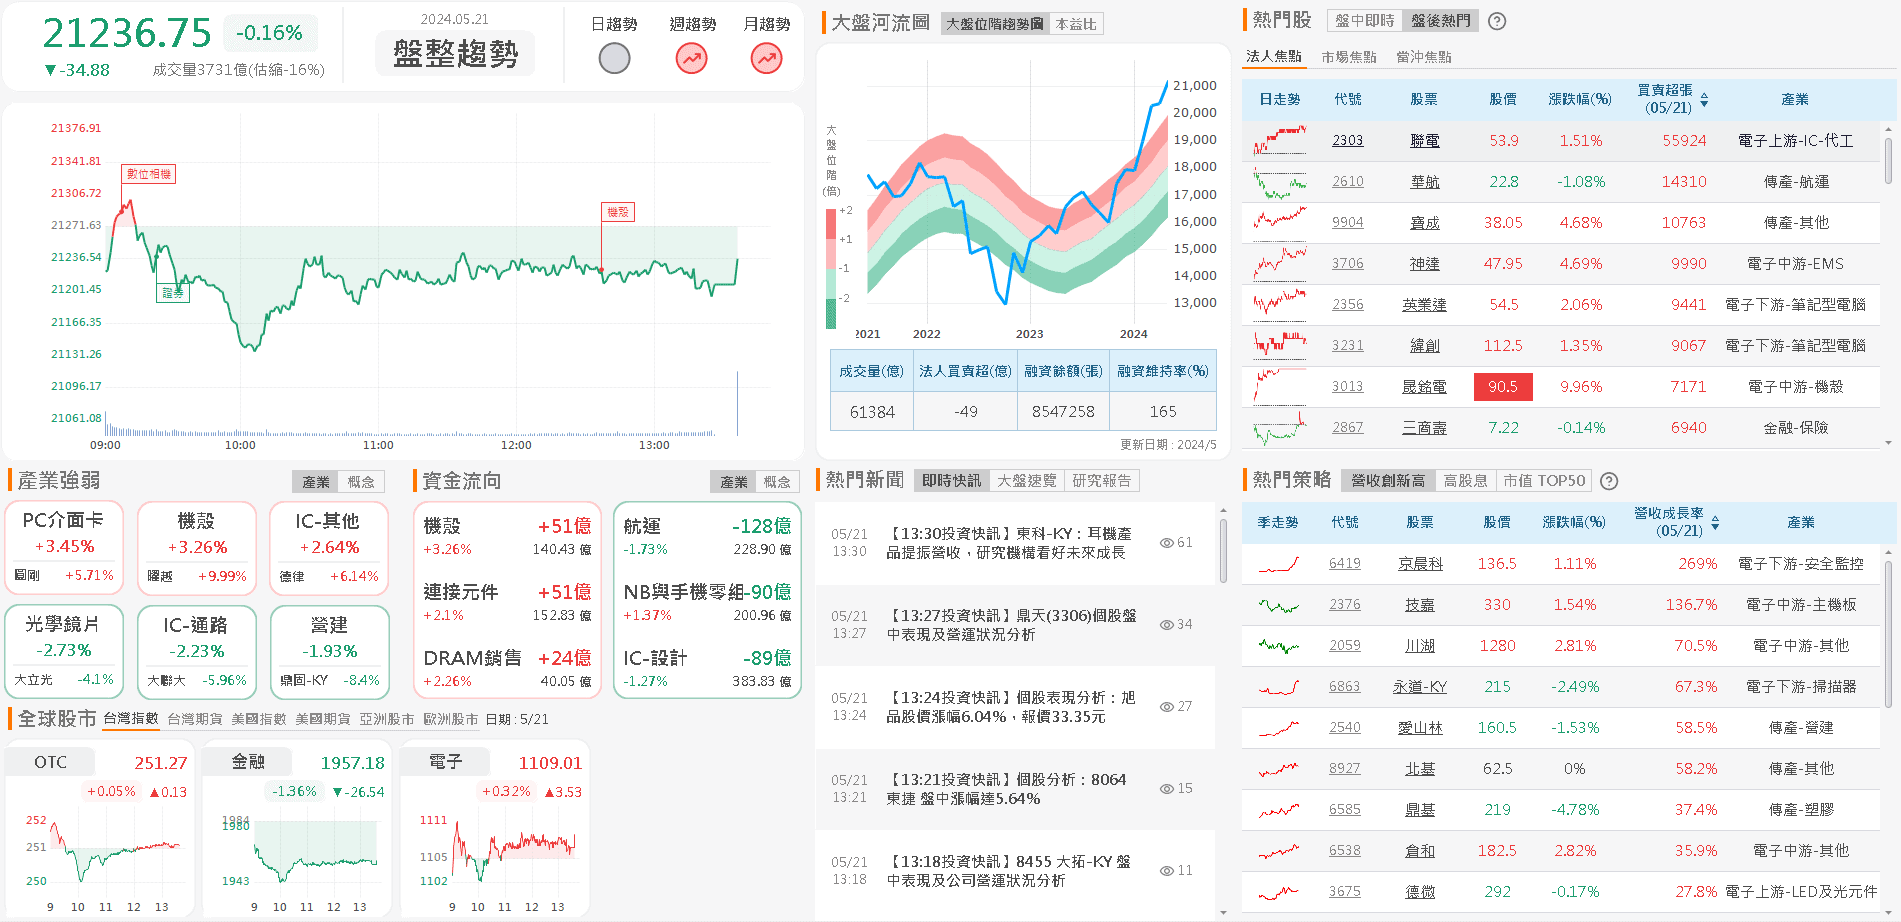
Task: Click stock code link 2303
Action: pyautogui.click(x=1347, y=141)
